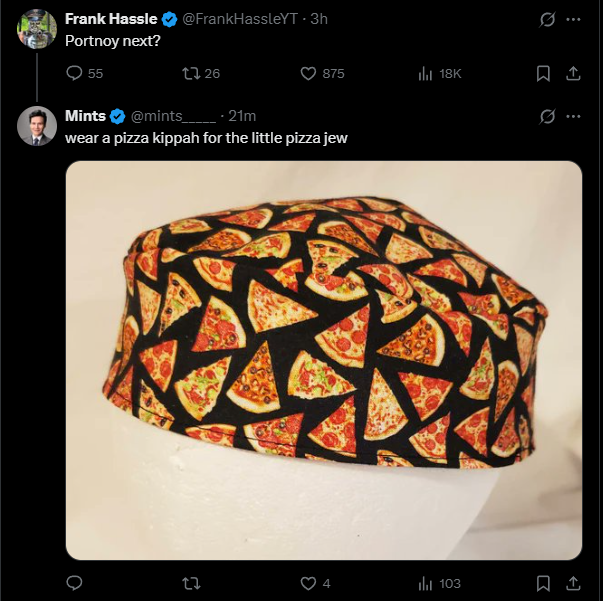Viewport: 603px width, 601px height.
Task: Share the Mints tweet
Action: (573, 583)
